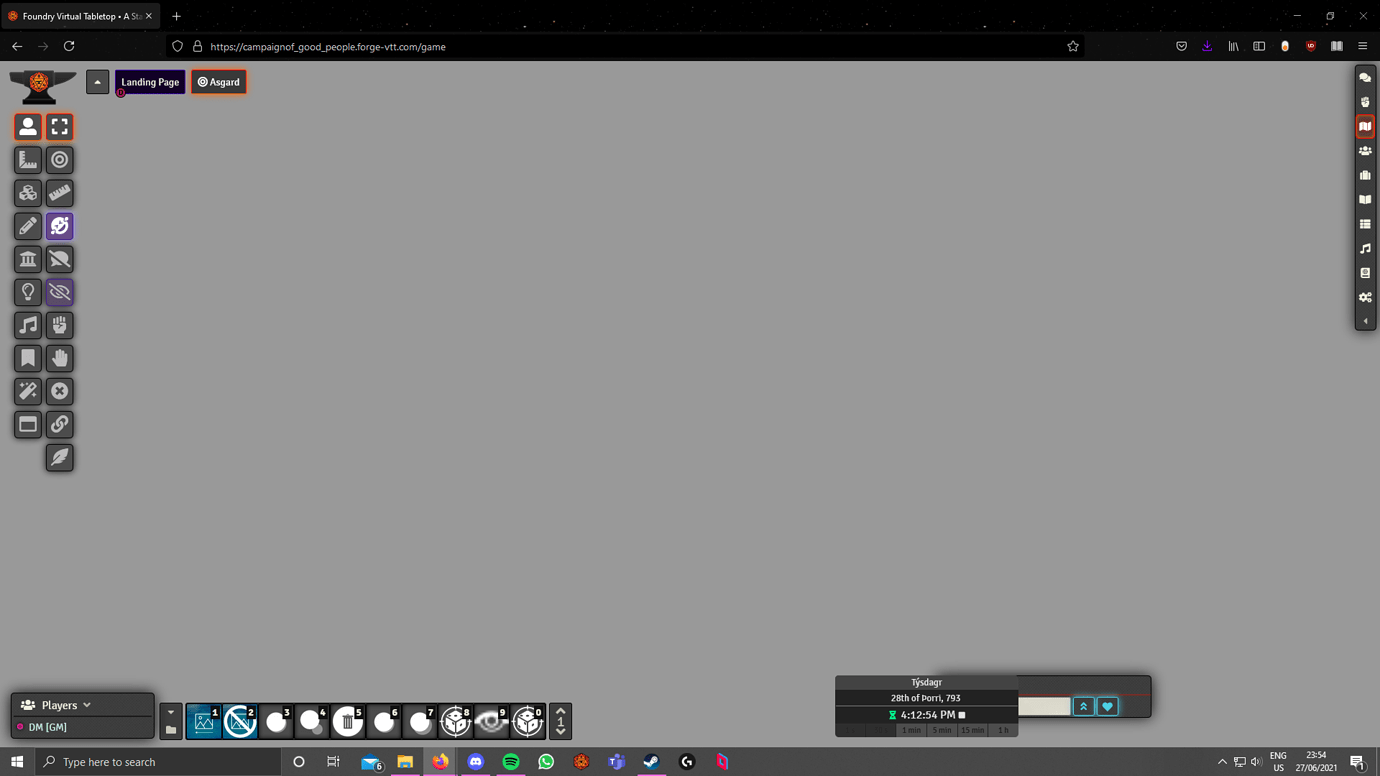Viewport: 1380px width, 776px height.
Task: Open the game Settings gear icon
Action: click(x=1365, y=297)
